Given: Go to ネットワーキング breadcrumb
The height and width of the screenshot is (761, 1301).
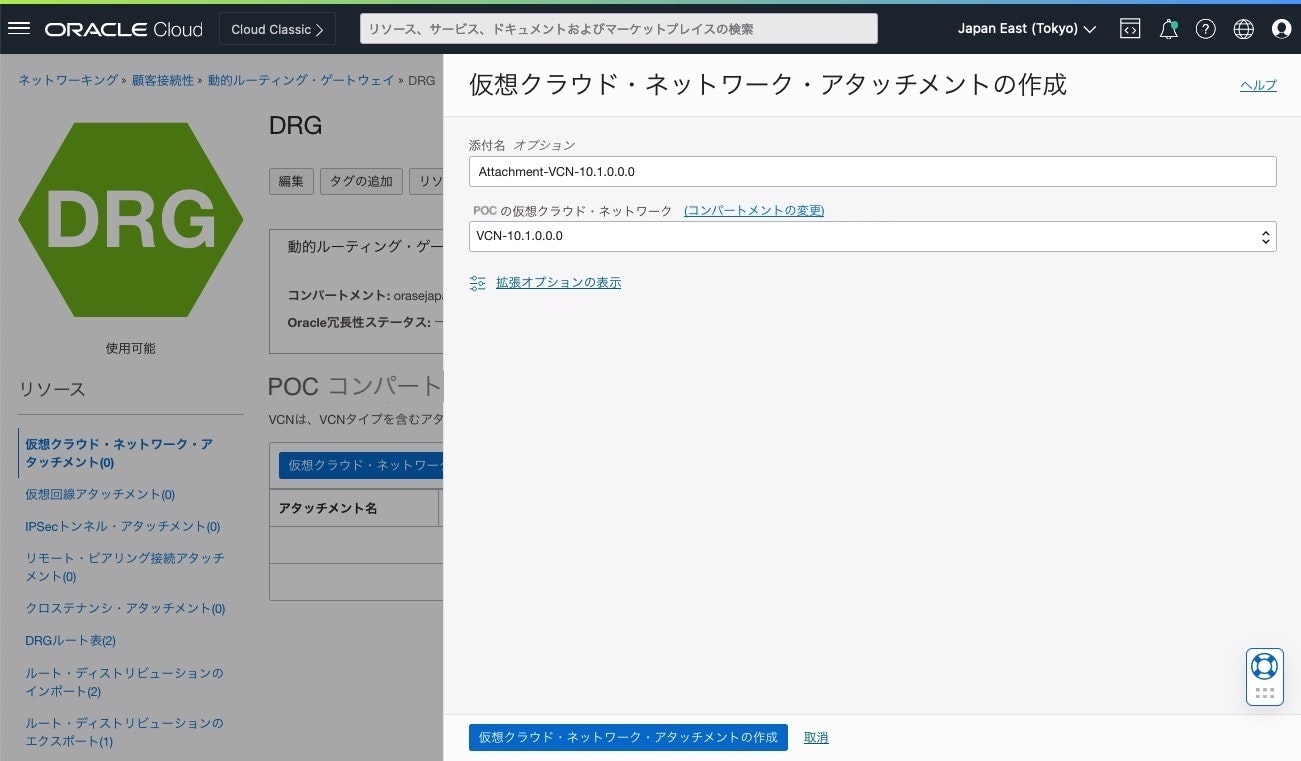Looking at the screenshot, I should click(68, 80).
